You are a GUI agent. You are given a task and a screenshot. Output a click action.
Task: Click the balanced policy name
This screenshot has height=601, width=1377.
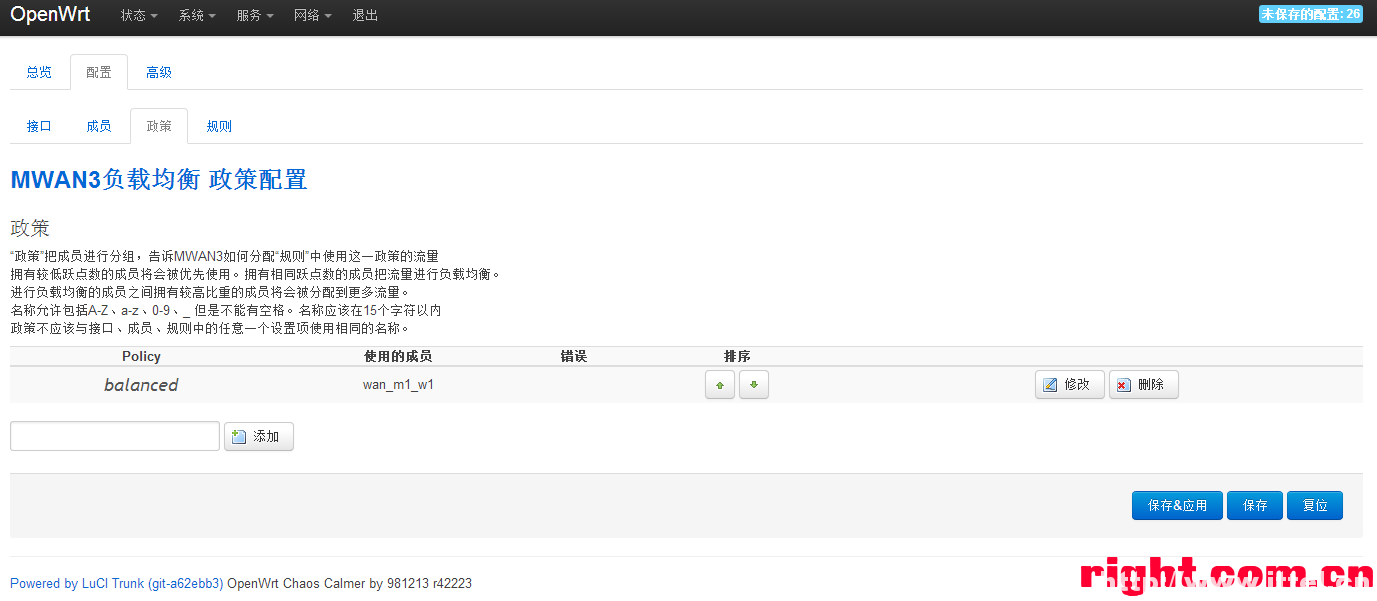(x=141, y=385)
